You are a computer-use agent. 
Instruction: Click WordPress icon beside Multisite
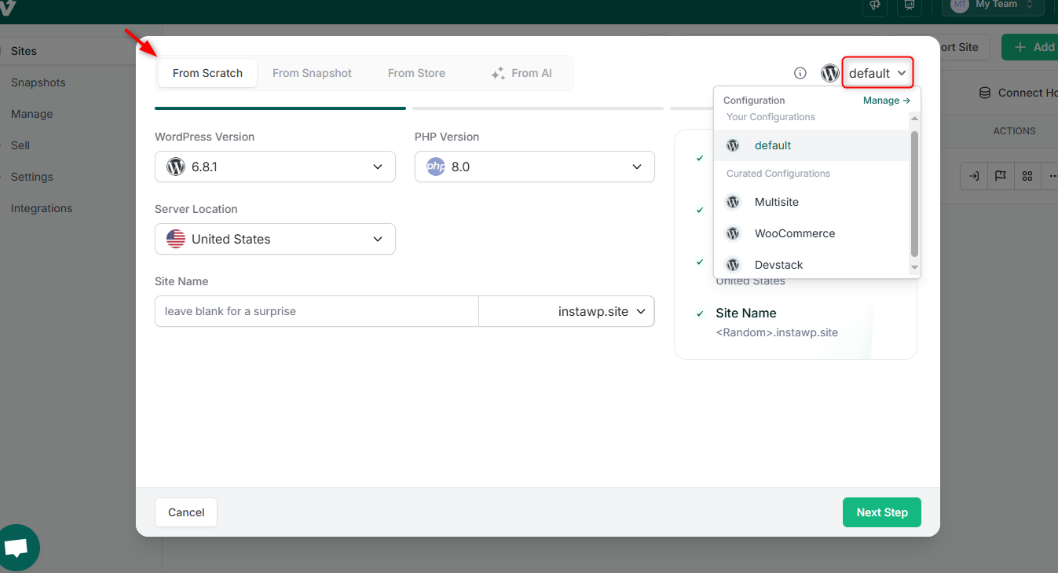click(x=733, y=202)
